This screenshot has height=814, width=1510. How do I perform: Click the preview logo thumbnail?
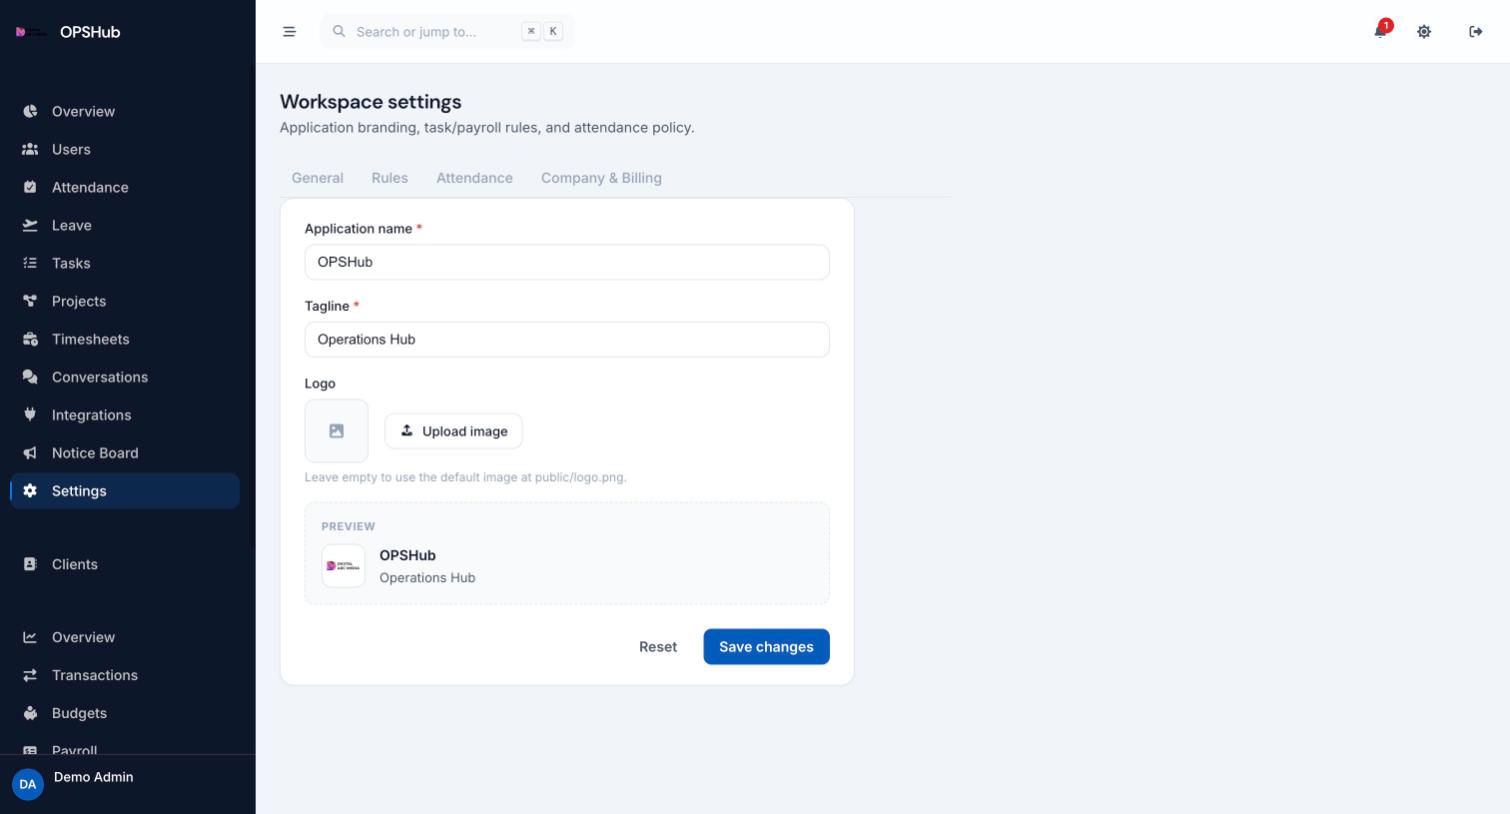click(x=343, y=566)
